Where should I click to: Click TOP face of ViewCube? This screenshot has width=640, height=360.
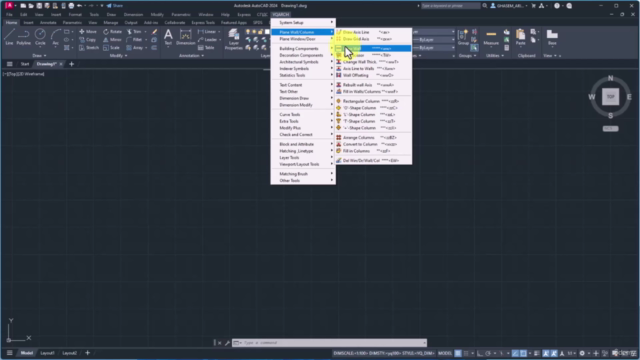coord(610,97)
